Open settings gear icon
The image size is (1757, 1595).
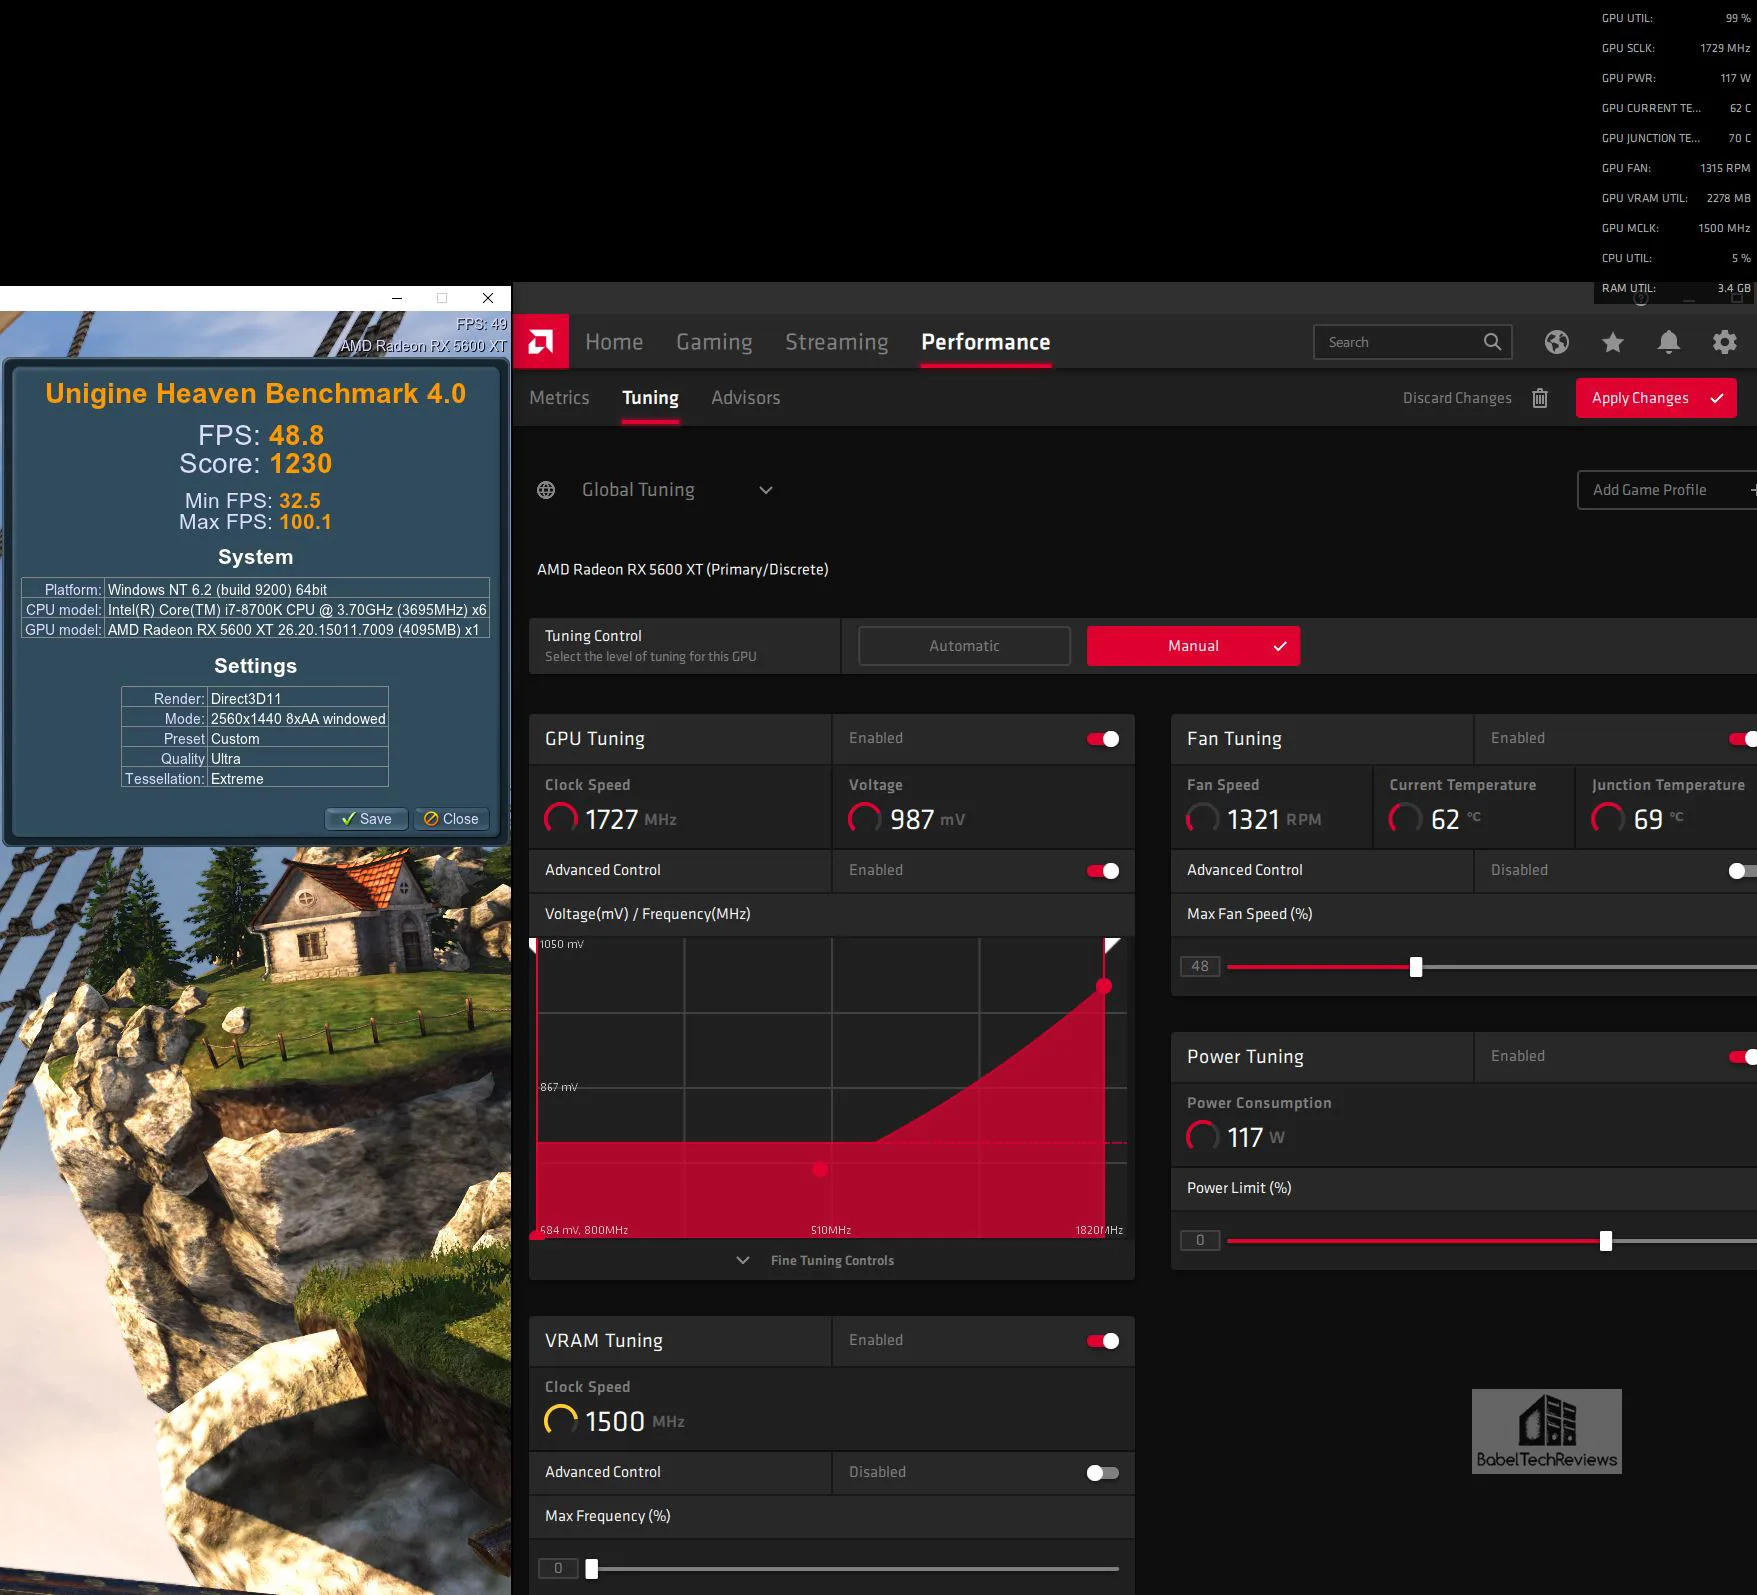point(1724,342)
